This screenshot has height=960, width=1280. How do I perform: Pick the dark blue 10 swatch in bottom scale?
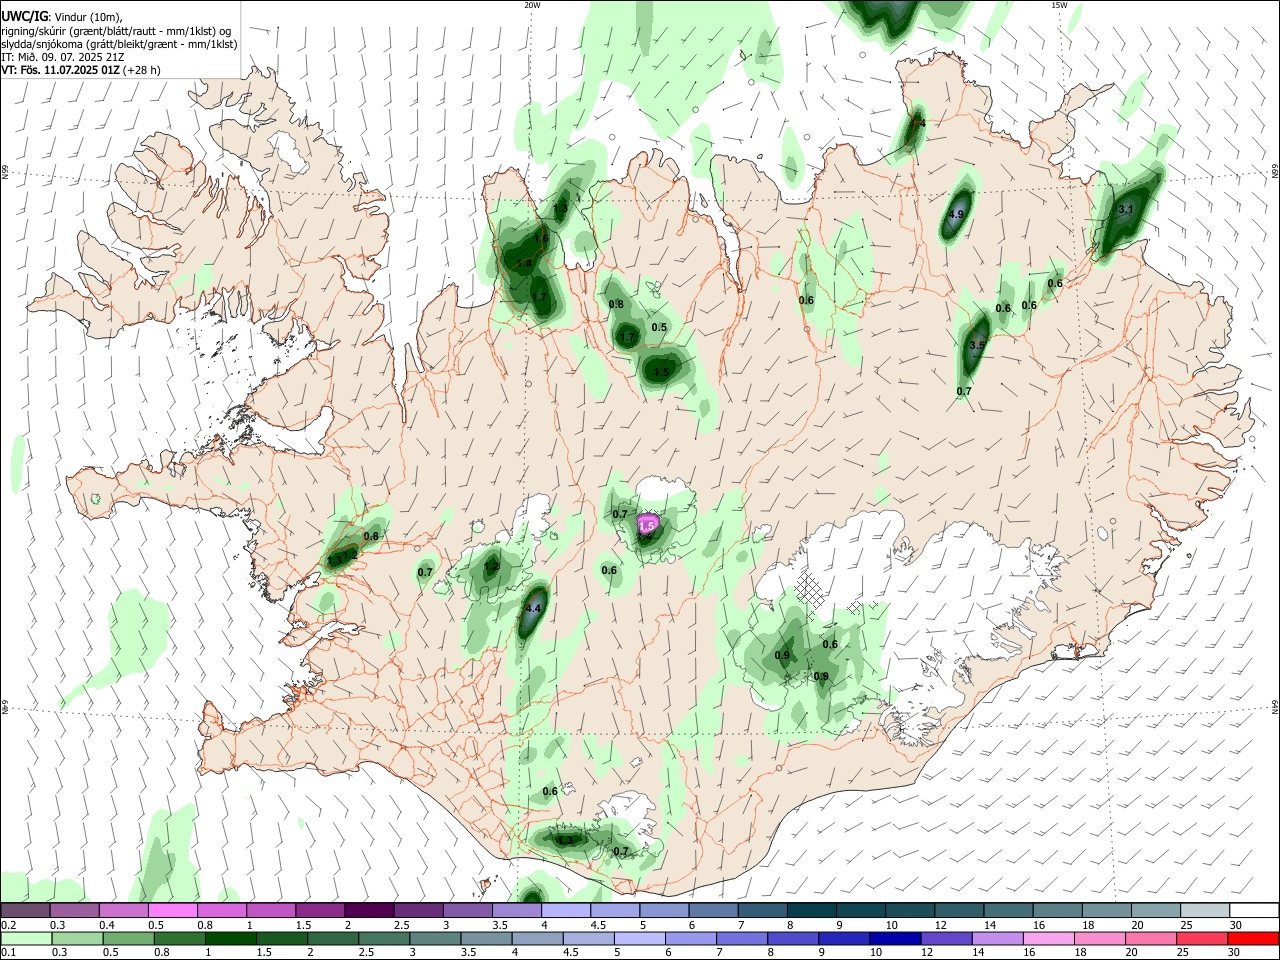(894, 939)
